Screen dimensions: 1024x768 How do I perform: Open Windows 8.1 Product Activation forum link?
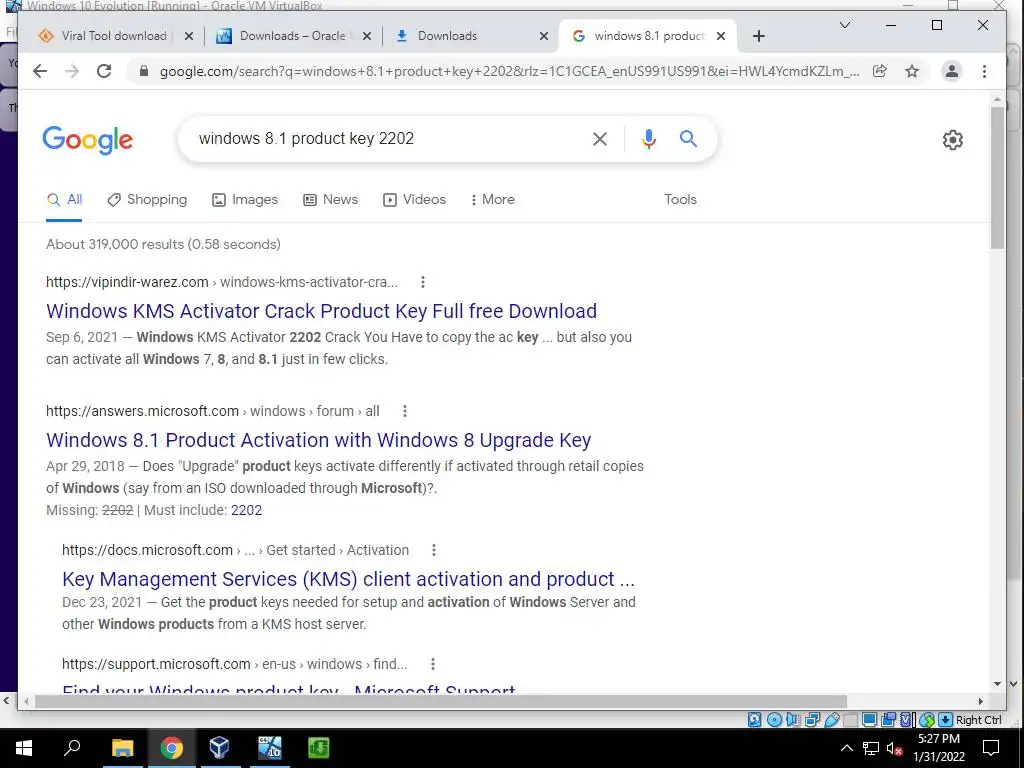pyautogui.click(x=319, y=440)
